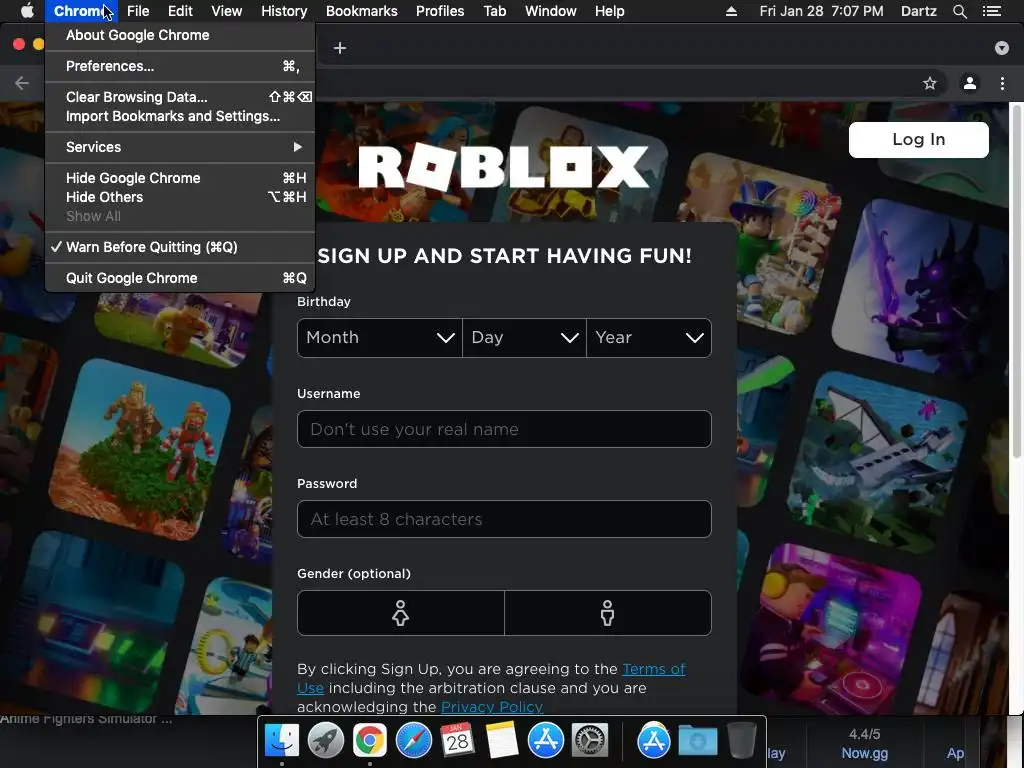
Task: Choose Clear Browsing Data
Action: click(180, 97)
